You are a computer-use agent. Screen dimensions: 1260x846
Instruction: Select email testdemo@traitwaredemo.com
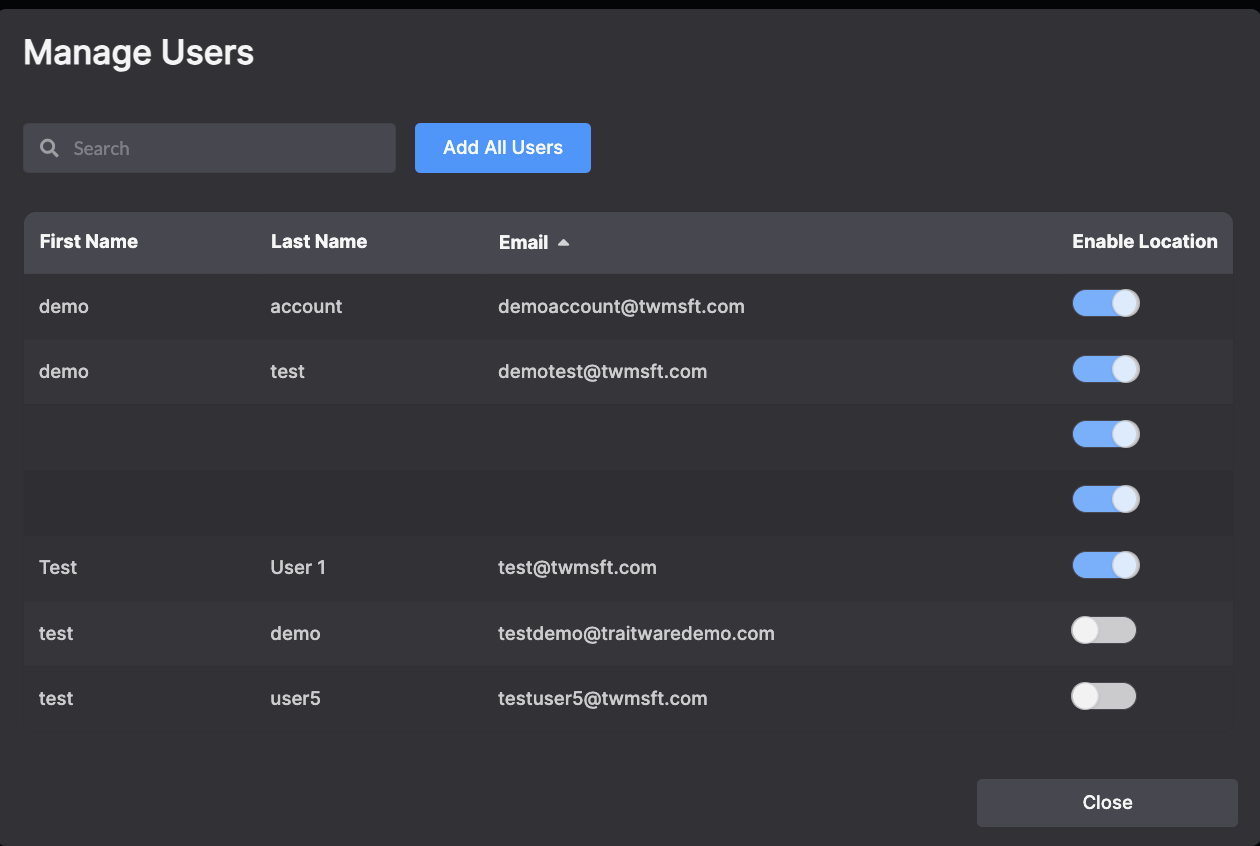click(636, 634)
